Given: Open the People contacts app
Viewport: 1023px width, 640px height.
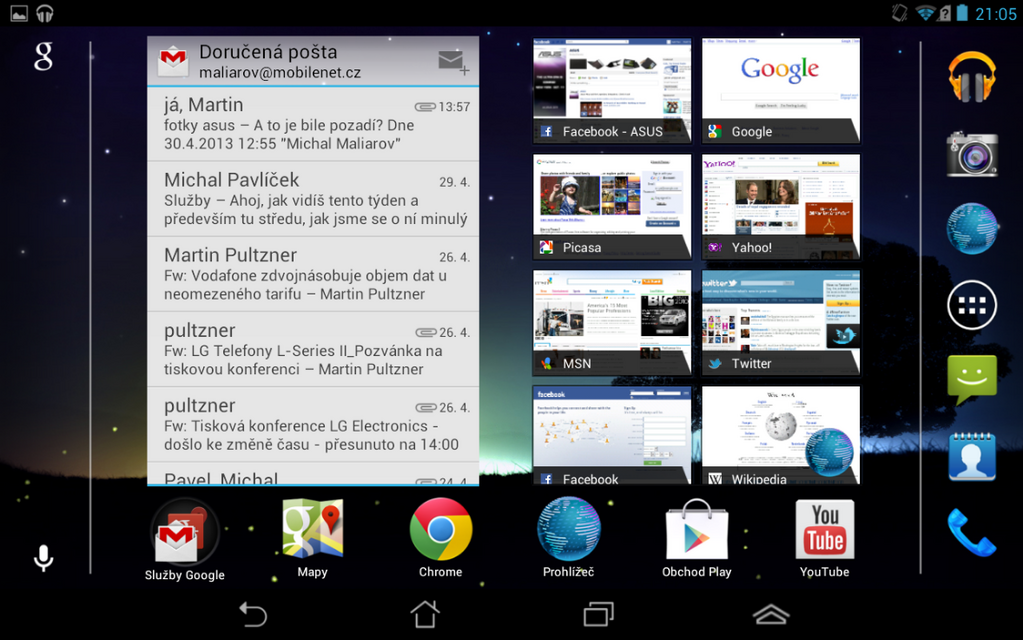Looking at the screenshot, I should pos(971,456).
